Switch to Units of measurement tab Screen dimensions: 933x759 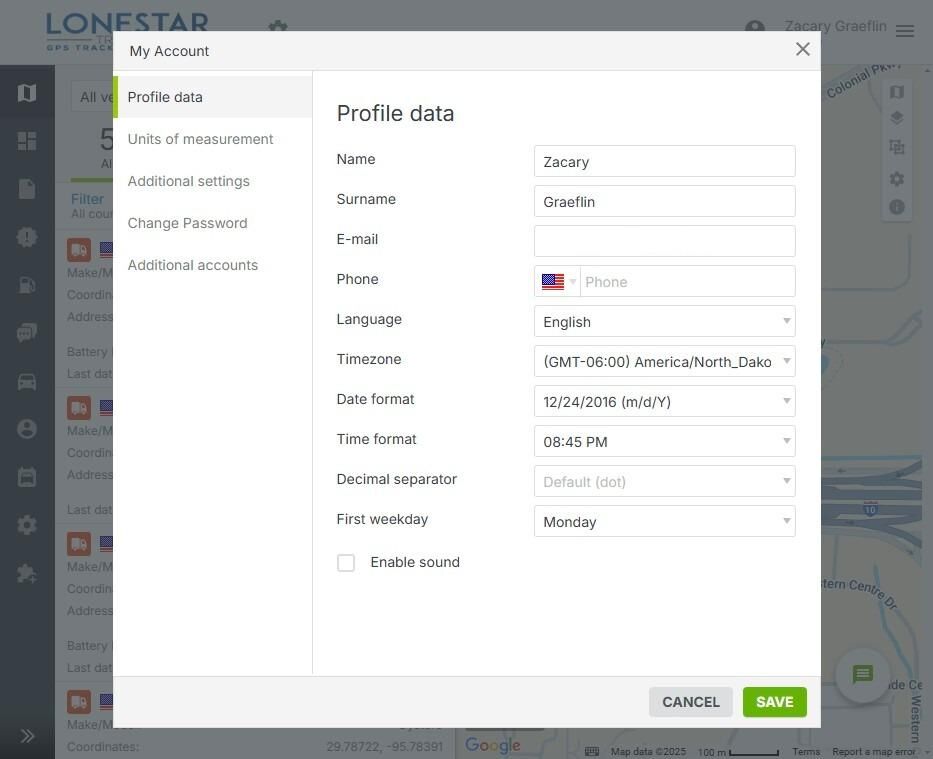point(200,139)
